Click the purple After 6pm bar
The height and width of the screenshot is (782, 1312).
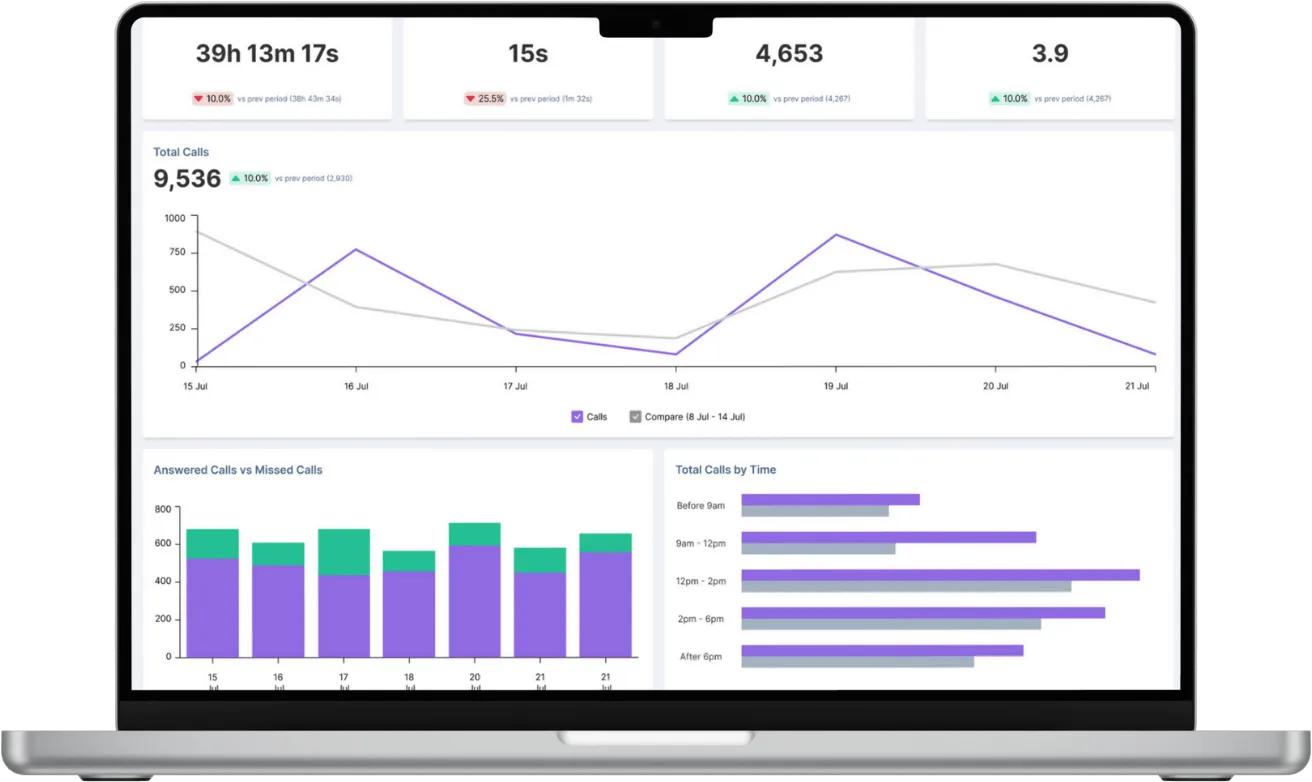[x=881, y=650]
